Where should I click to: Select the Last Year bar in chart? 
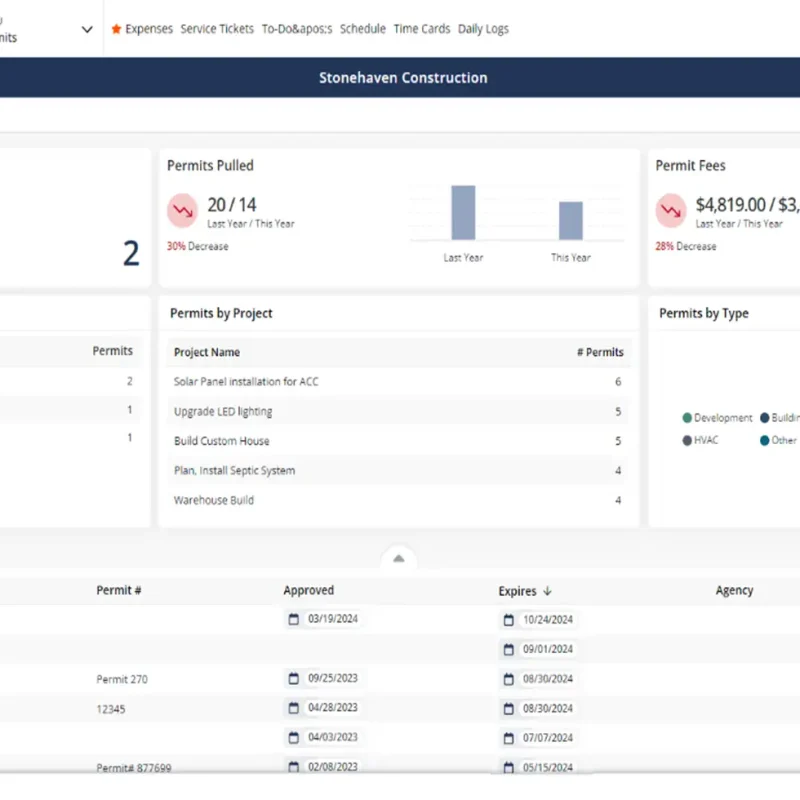463,212
